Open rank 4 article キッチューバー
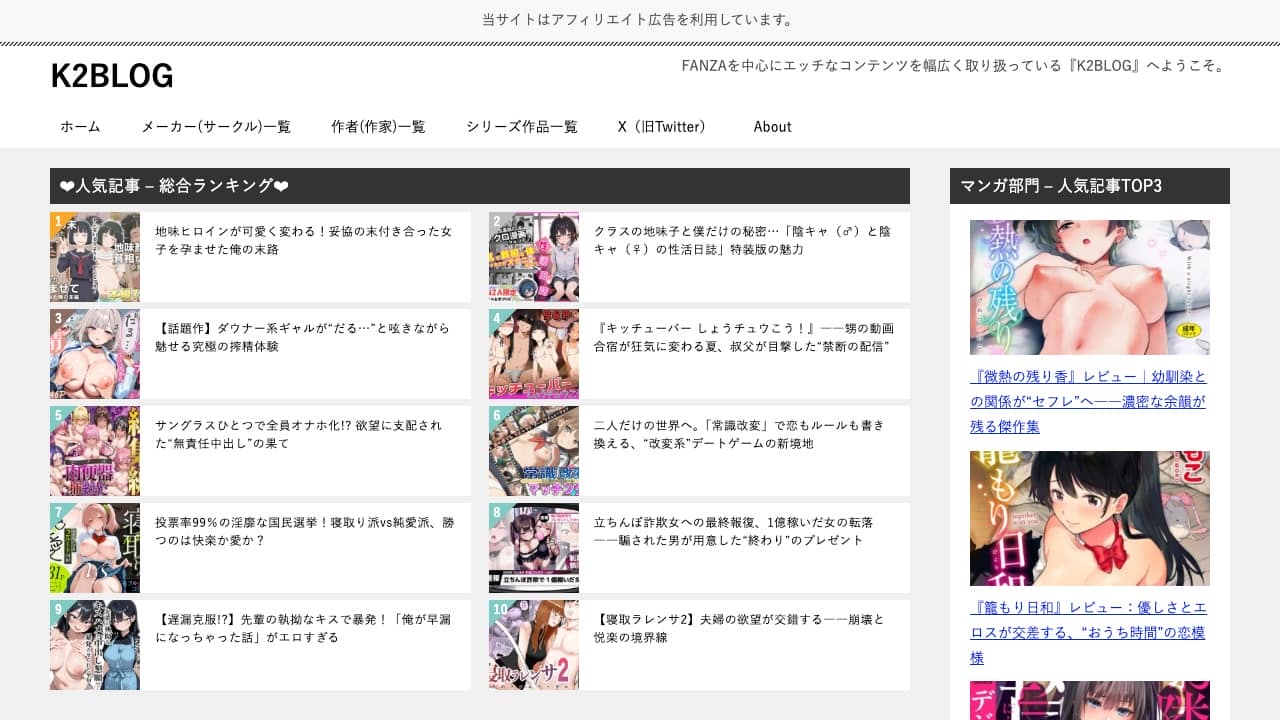 (x=744, y=337)
